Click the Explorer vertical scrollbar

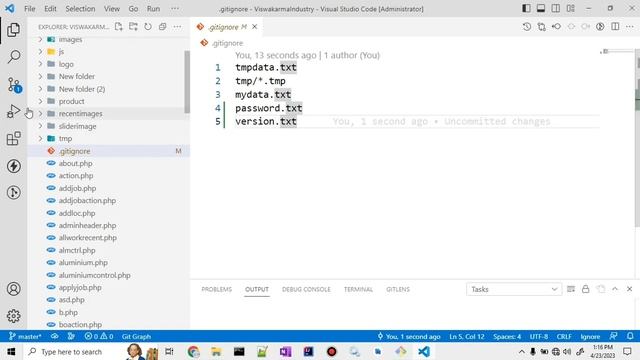click(187, 82)
